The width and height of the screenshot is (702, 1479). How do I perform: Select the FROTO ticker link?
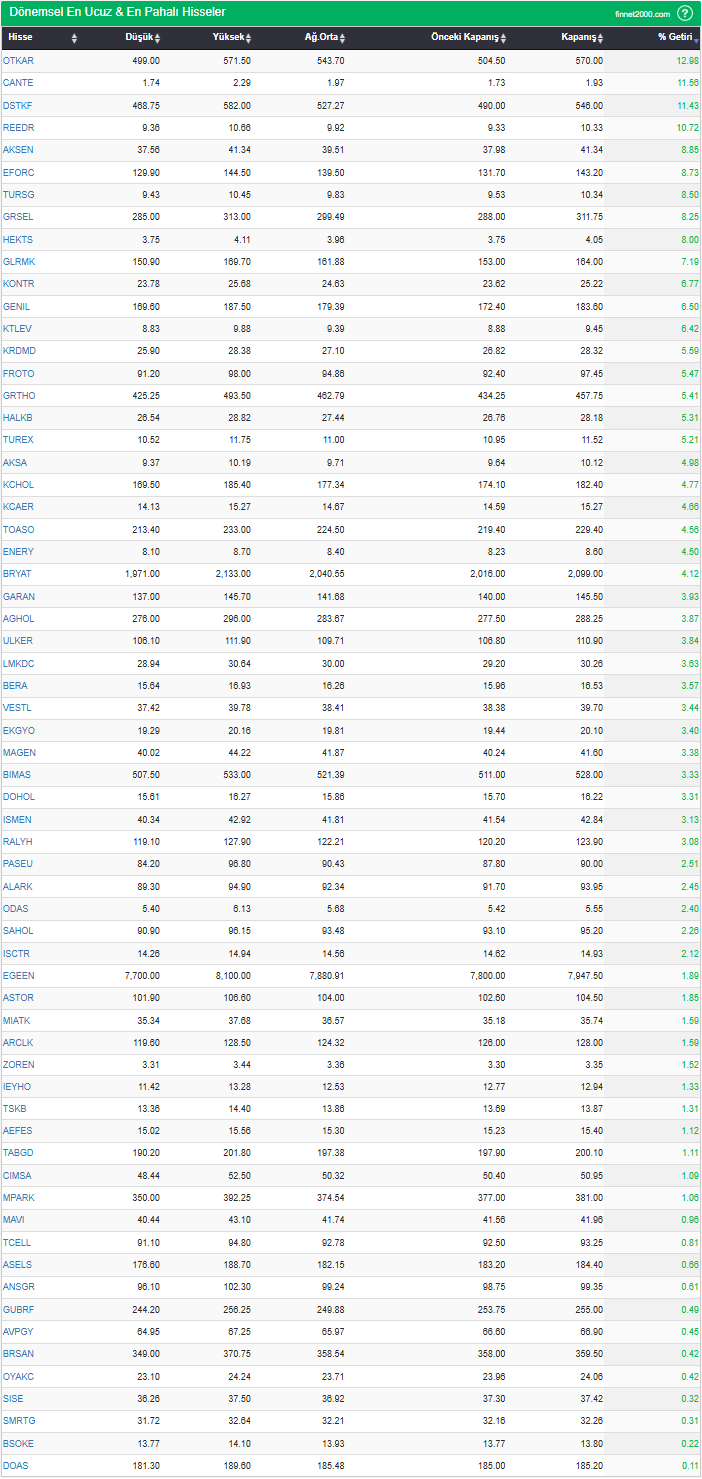click(x=18, y=373)
